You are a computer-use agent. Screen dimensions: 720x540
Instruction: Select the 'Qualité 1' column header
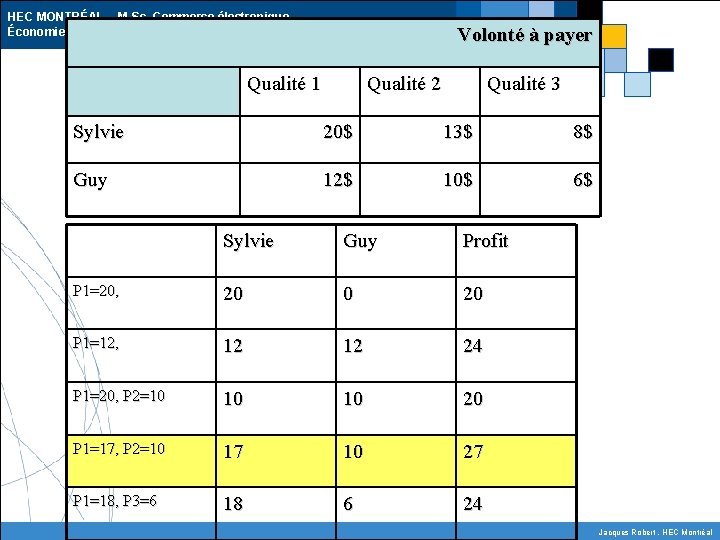point(283,84)
